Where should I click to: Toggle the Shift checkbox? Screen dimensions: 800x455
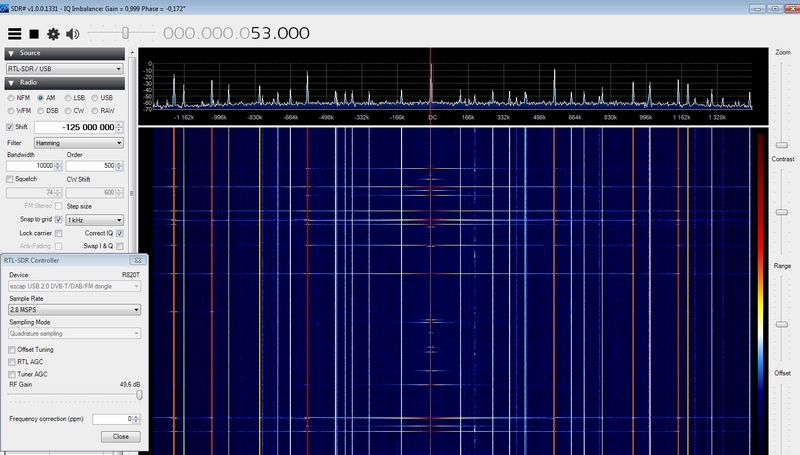pos(10,127)
